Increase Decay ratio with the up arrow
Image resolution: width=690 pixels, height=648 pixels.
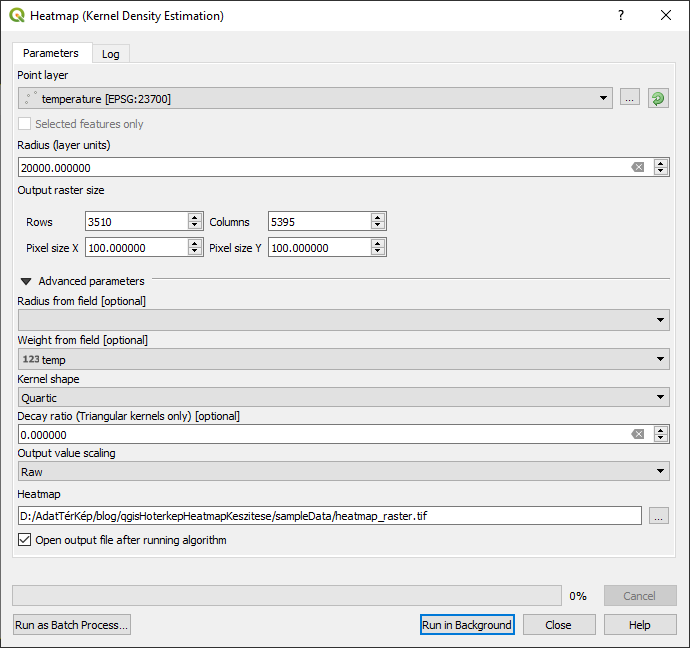click(x=661, y=430)
